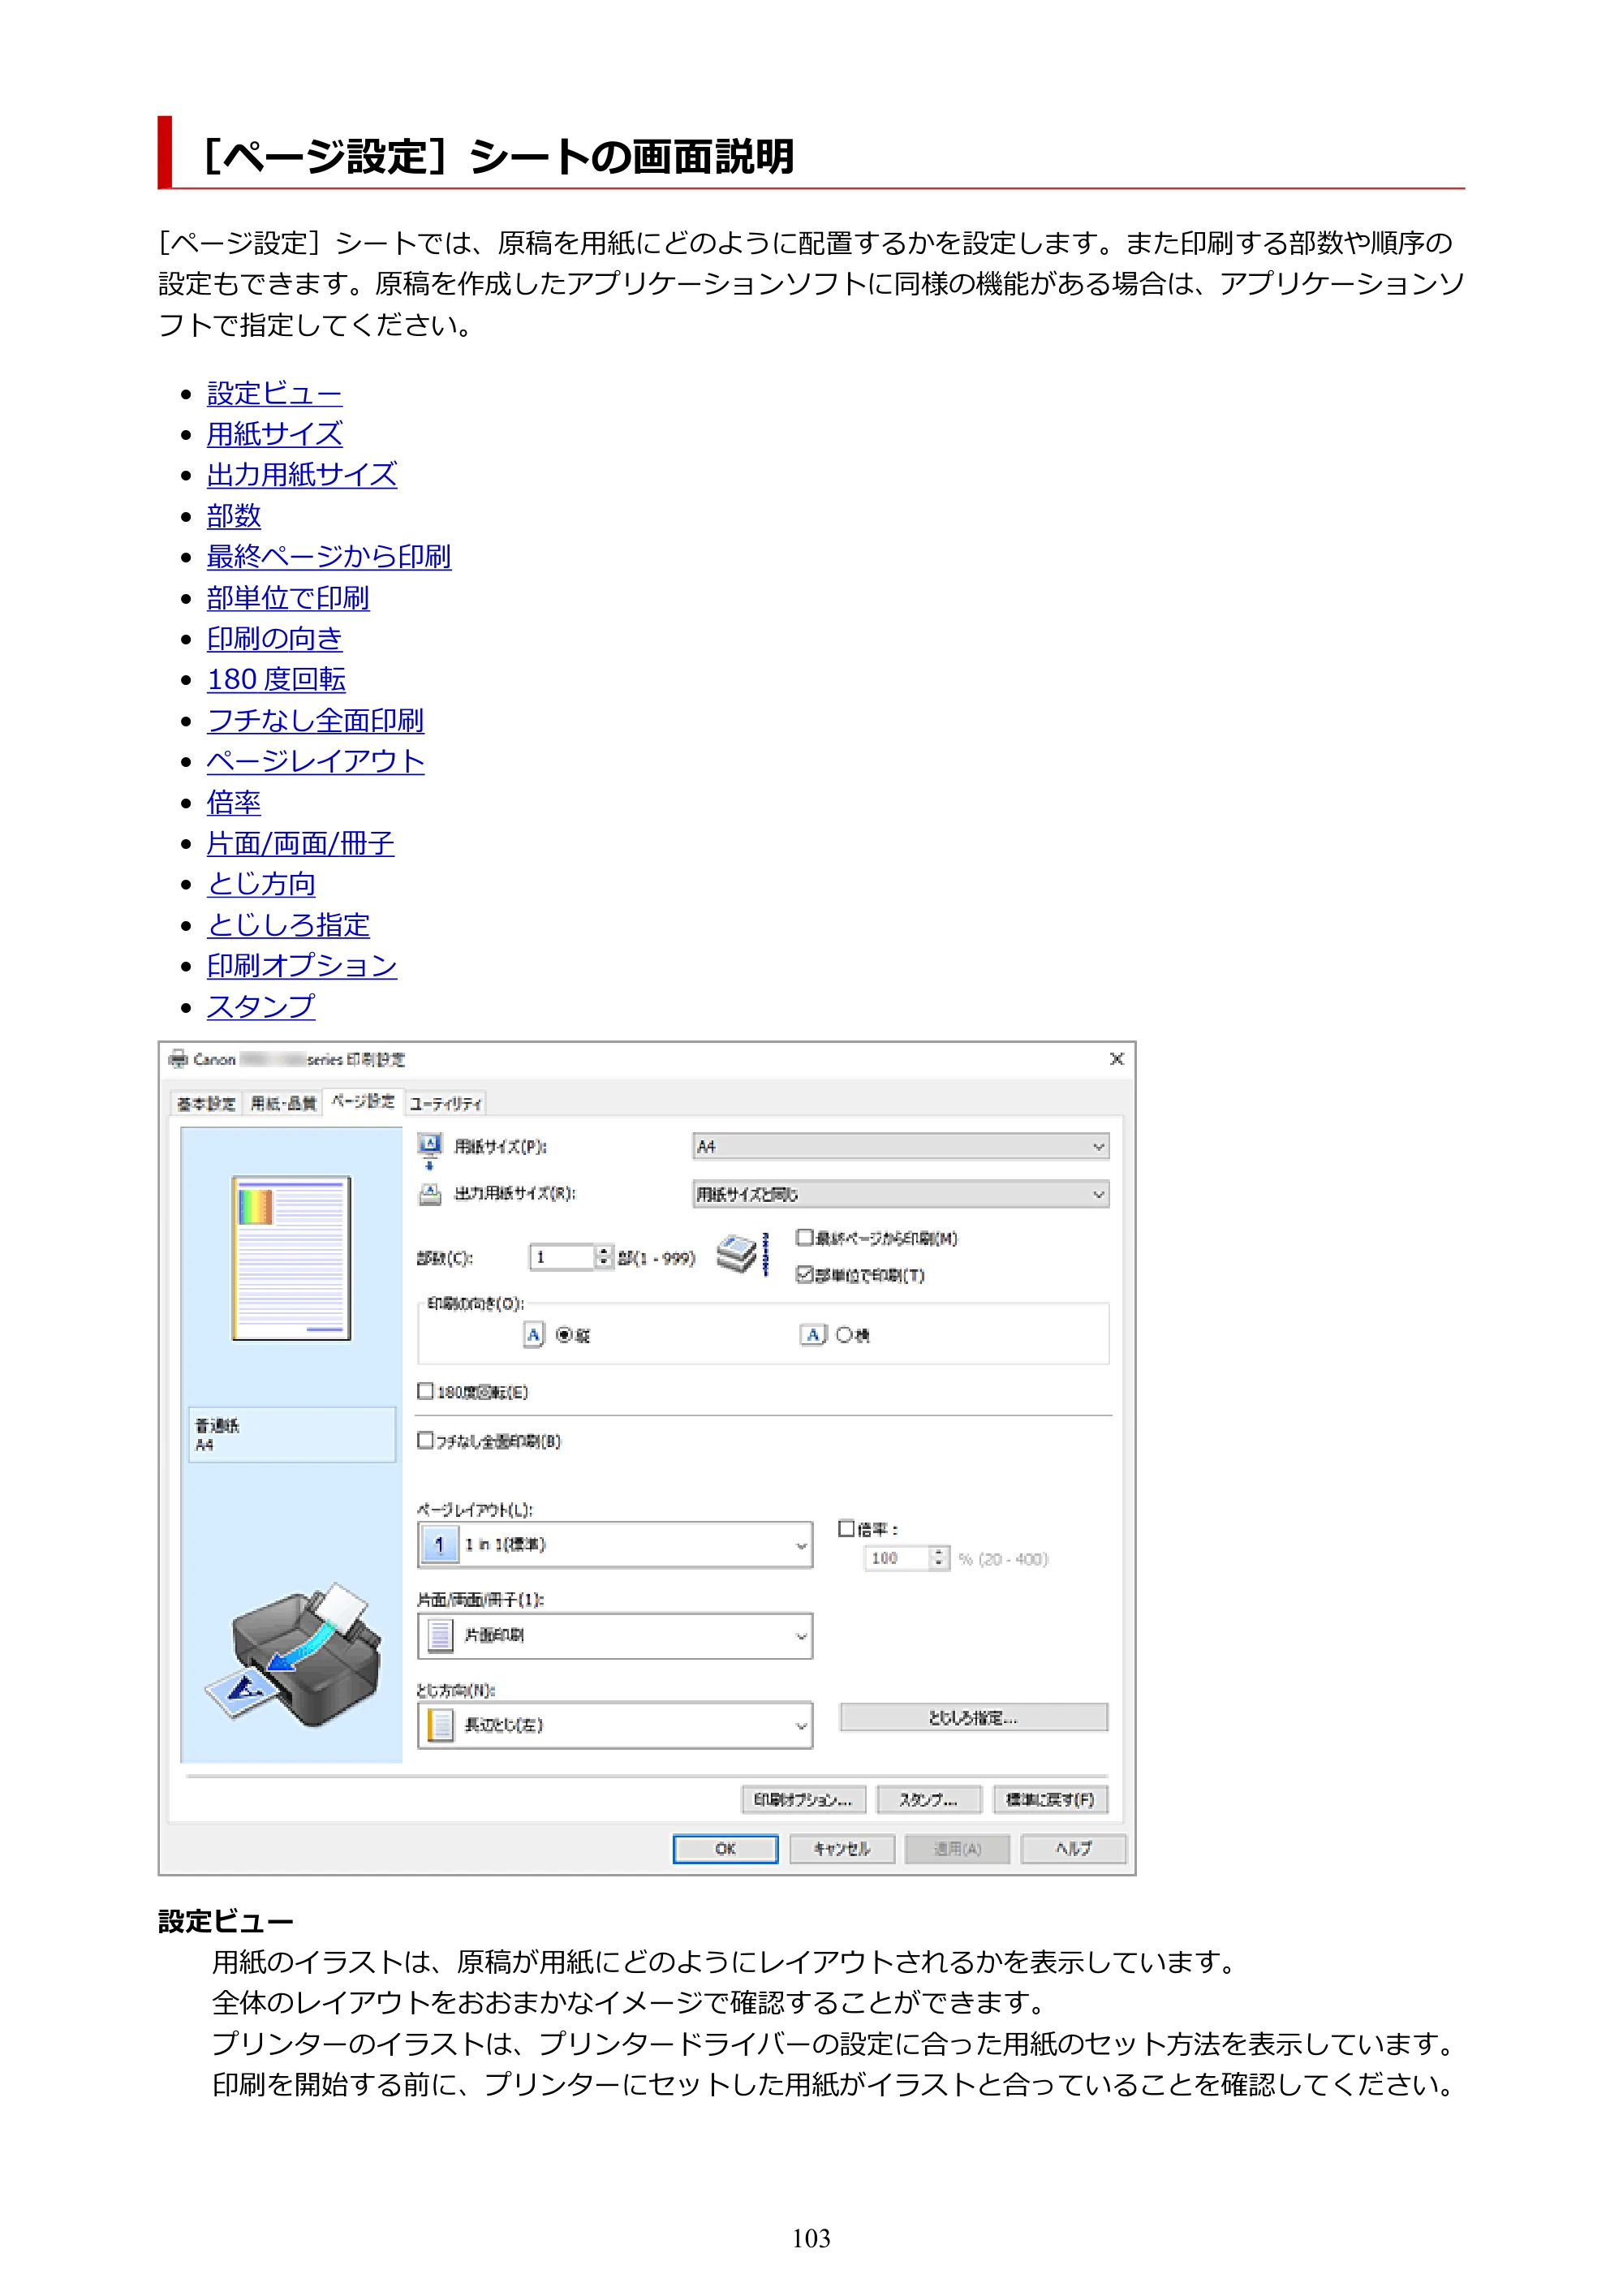This screenshot has height=2296, width=1623.
Task: Expand the 出力用紙サイズ dropdown
Action: click(901, 1194)
